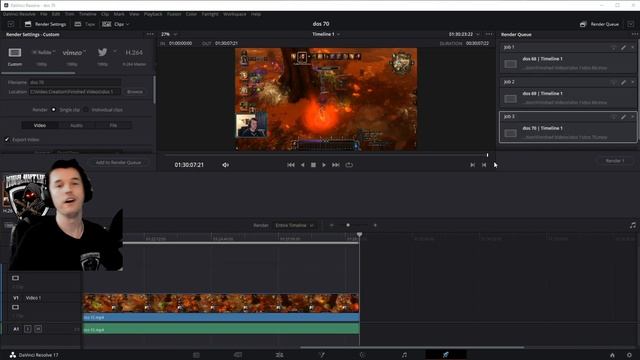Toggle the Render Settings panel button
Viewport: 640px width, 360px height.
pos(45,24)
